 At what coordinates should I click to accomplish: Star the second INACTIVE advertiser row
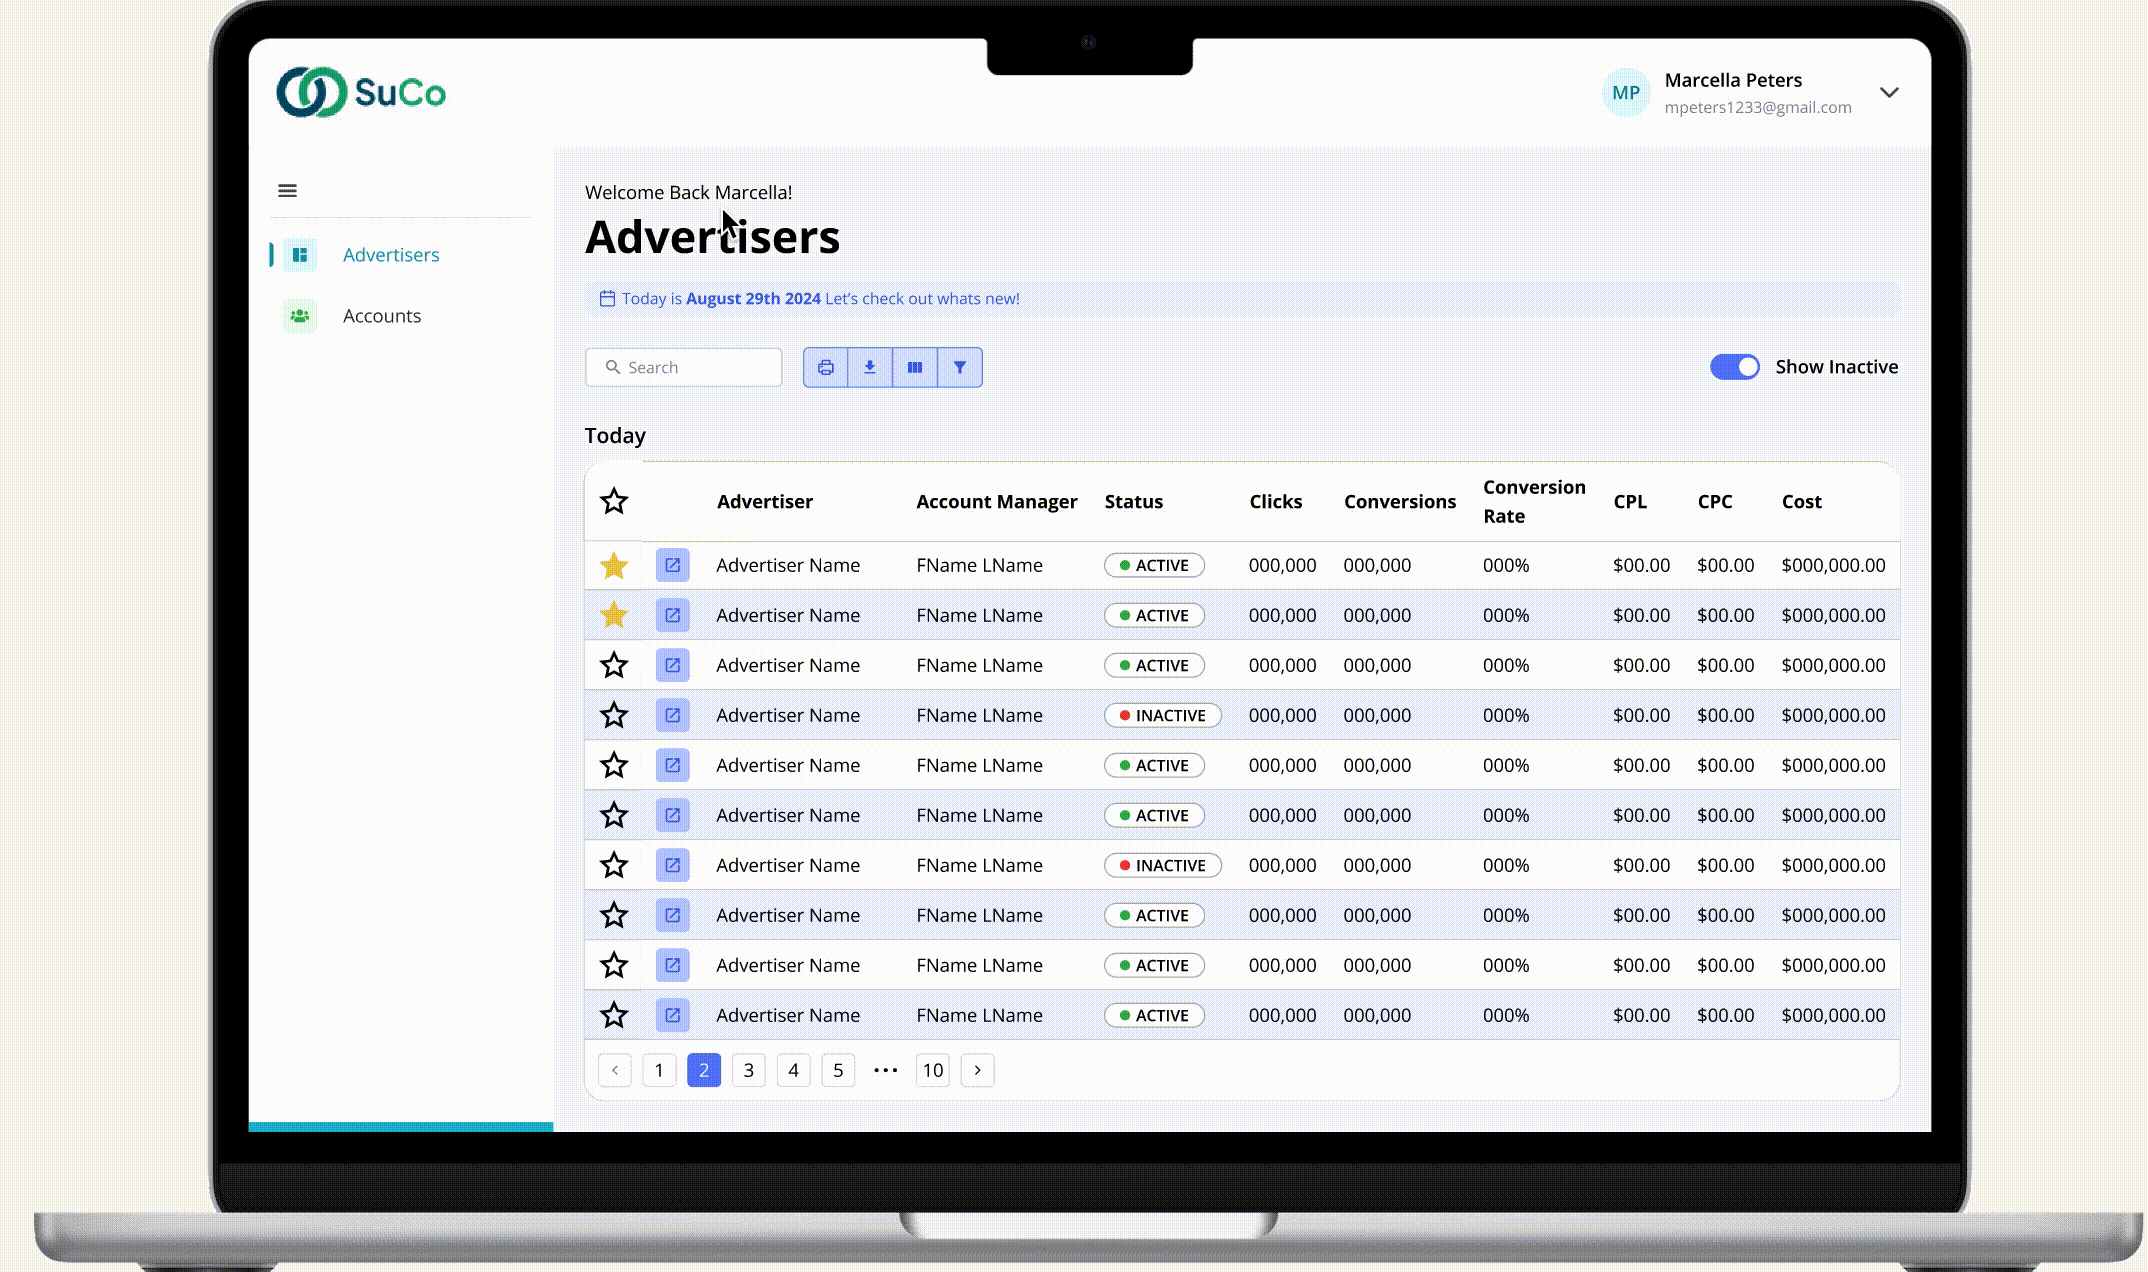(x=614, y=865)
